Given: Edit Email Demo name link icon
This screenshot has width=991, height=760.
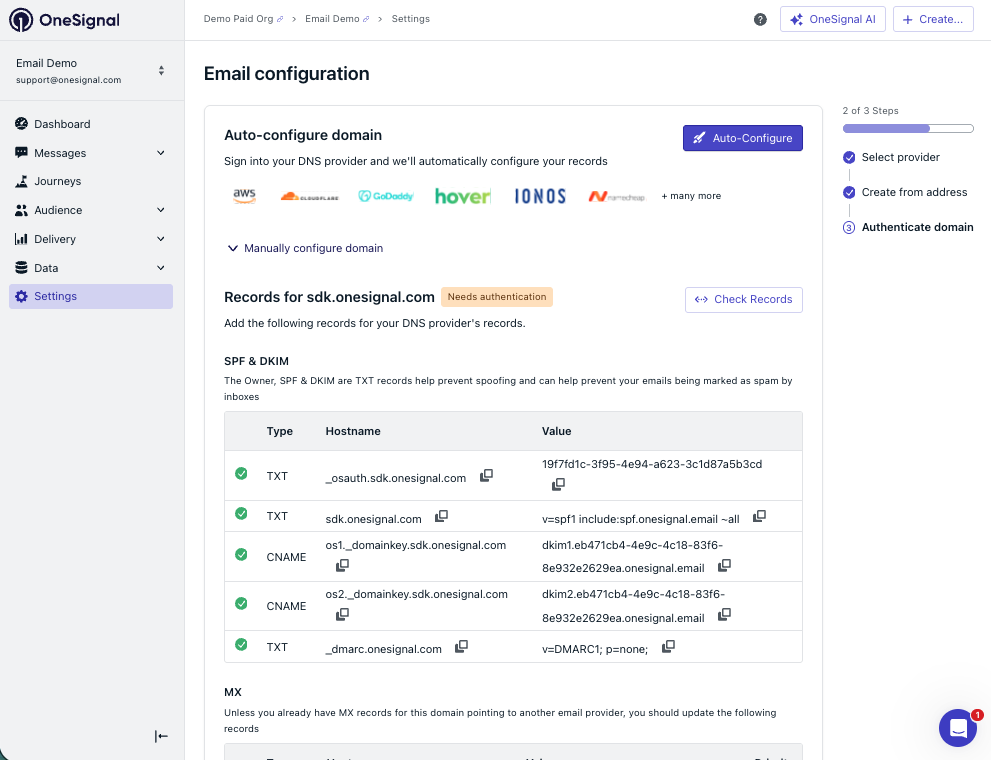Looking at the screenshot, I should coord(366,20).
